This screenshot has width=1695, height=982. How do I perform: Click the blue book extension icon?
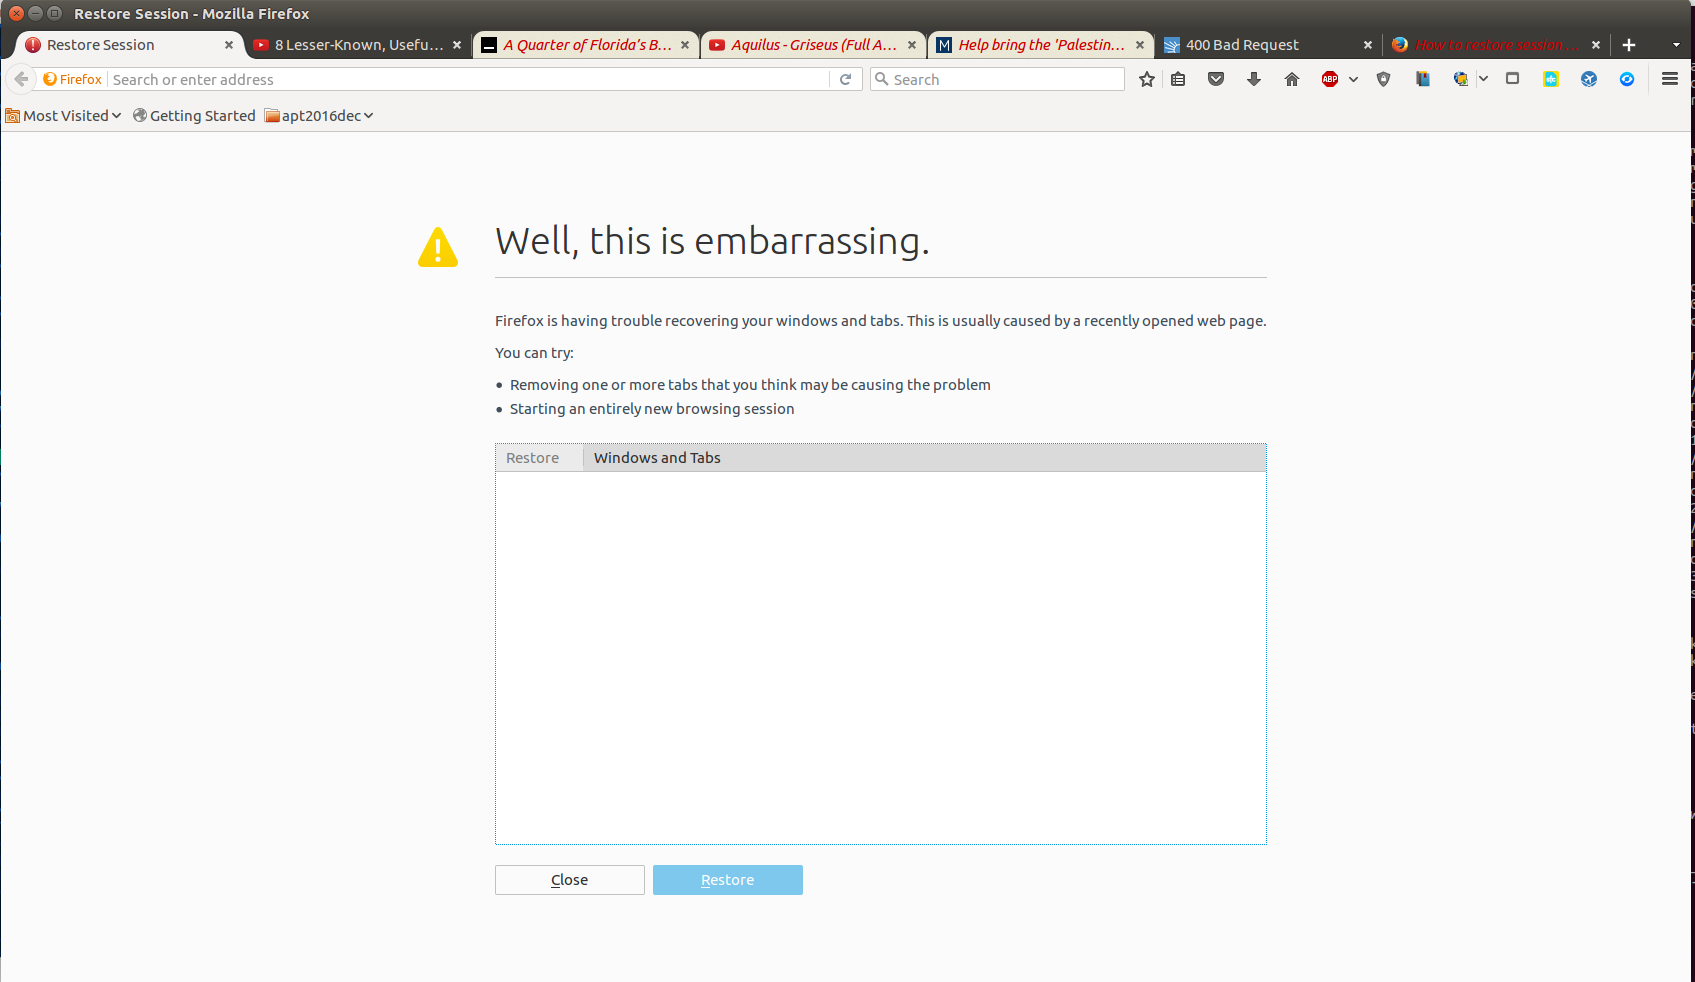tap(1422, 79)
